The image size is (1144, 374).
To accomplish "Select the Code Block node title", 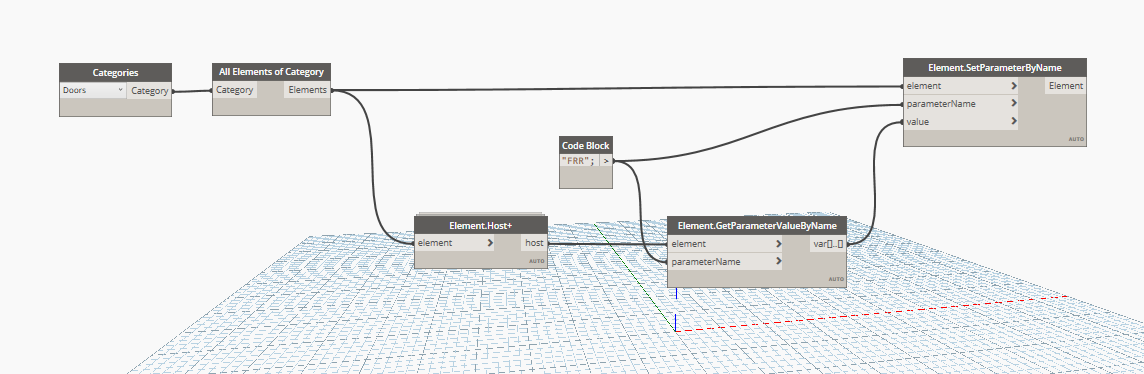I will (586, 145).
